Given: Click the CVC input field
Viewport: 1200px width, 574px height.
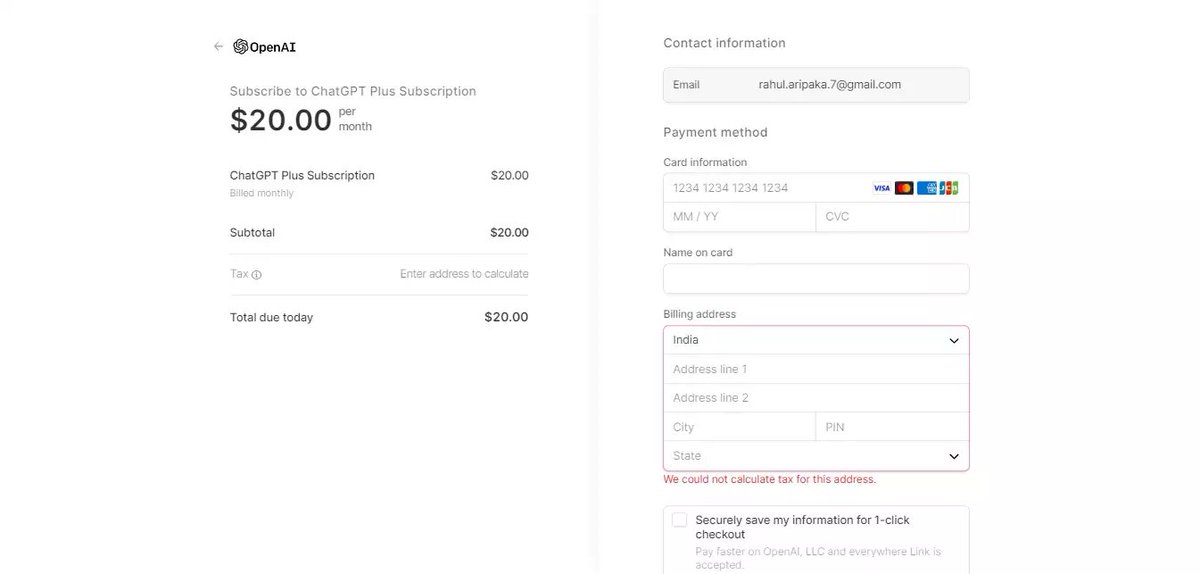Looking at the screenshot, I should tap(892, 217).
